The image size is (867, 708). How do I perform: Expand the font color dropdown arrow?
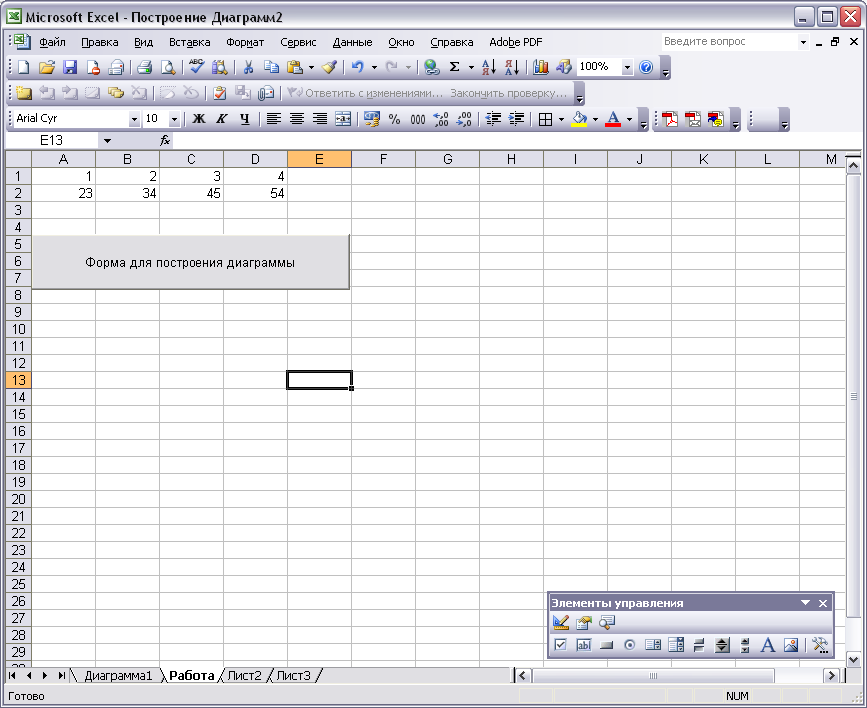(x=629, y=119)
